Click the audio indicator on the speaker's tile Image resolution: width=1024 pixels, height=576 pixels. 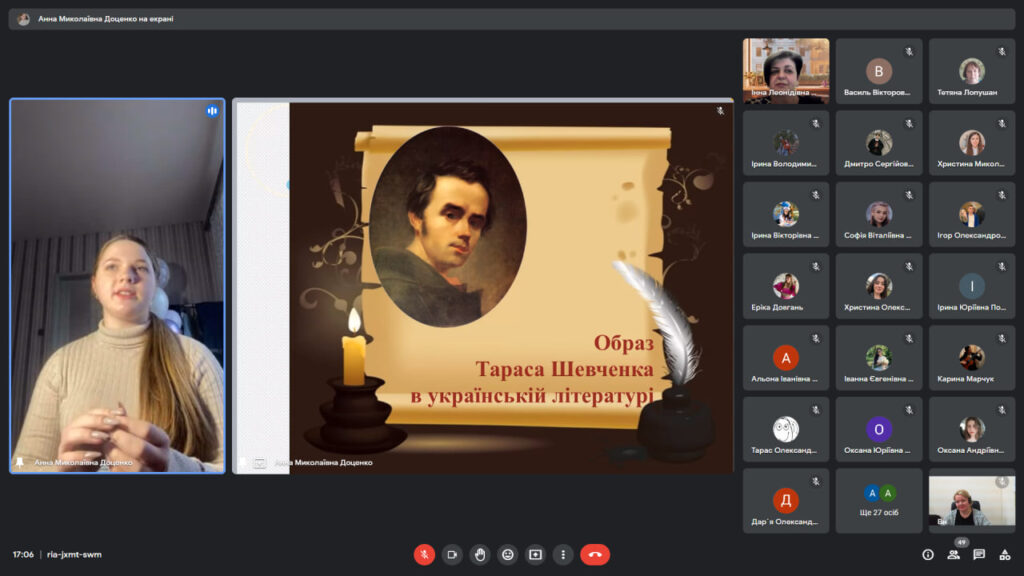pos(212,111)
